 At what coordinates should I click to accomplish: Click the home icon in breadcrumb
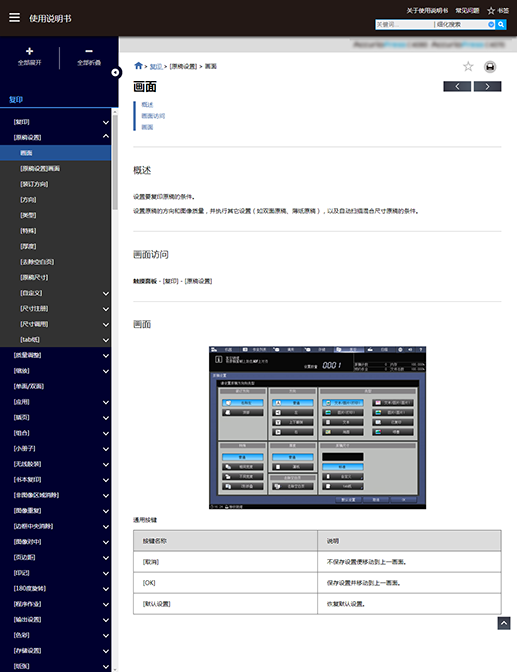coord(138,66)
